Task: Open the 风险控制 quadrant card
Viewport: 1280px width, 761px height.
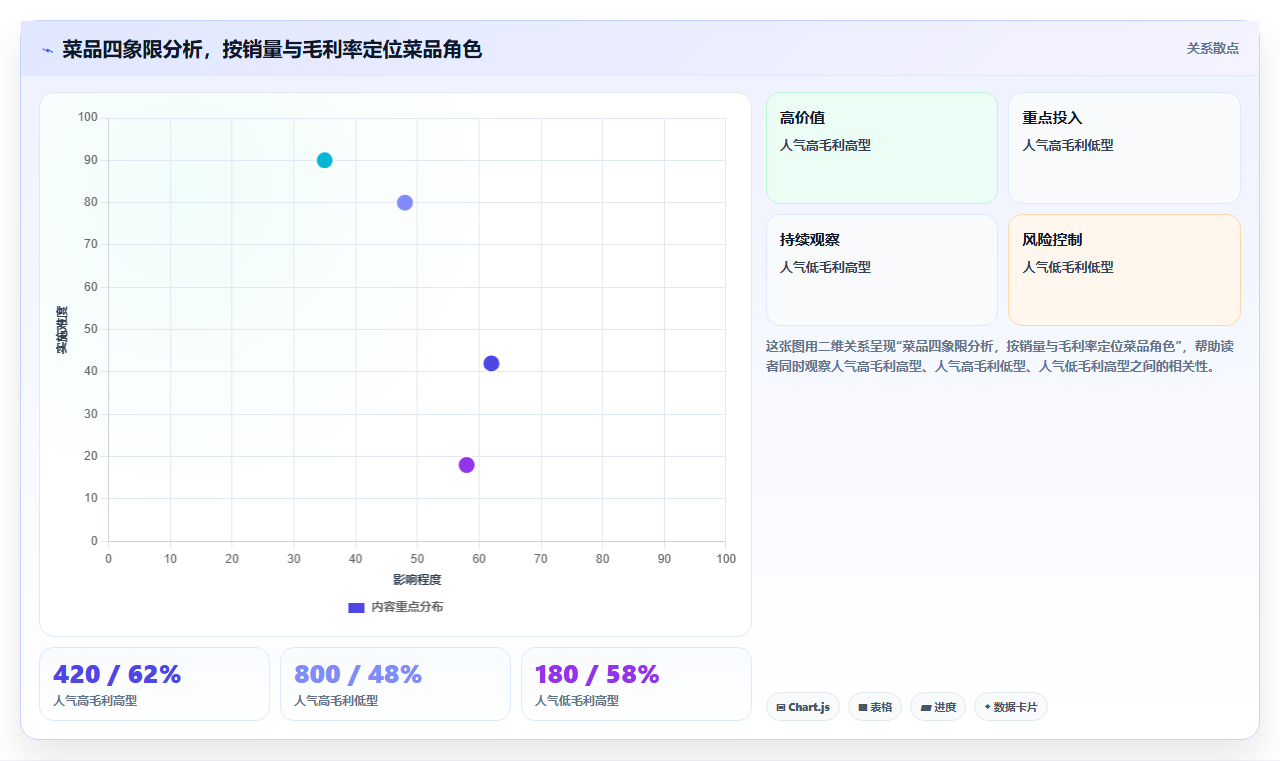Action: (1124, 270)
